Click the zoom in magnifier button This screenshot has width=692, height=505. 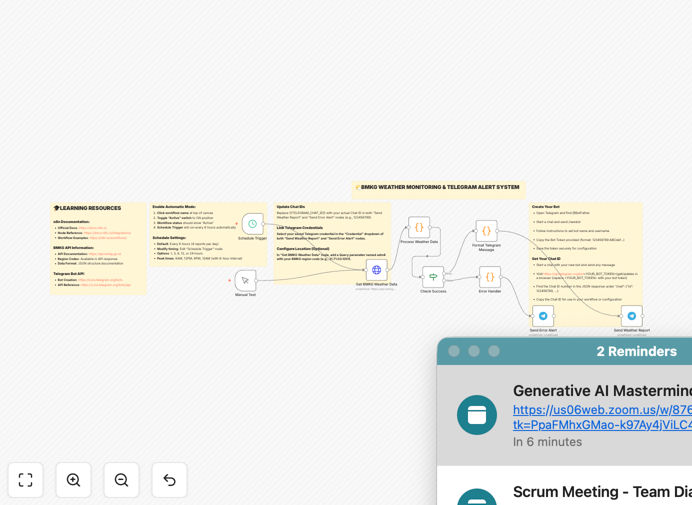(x=73, y=480)
